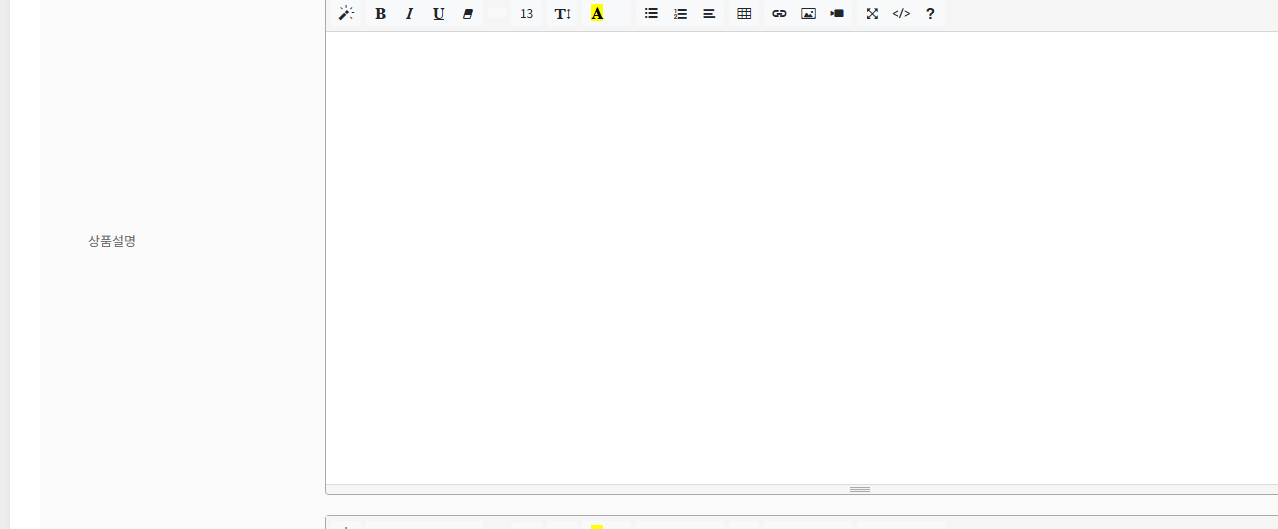The width and height of the screenshot is (1278, 529).
Task: Open the HTML code view
Action: [901, 14]
